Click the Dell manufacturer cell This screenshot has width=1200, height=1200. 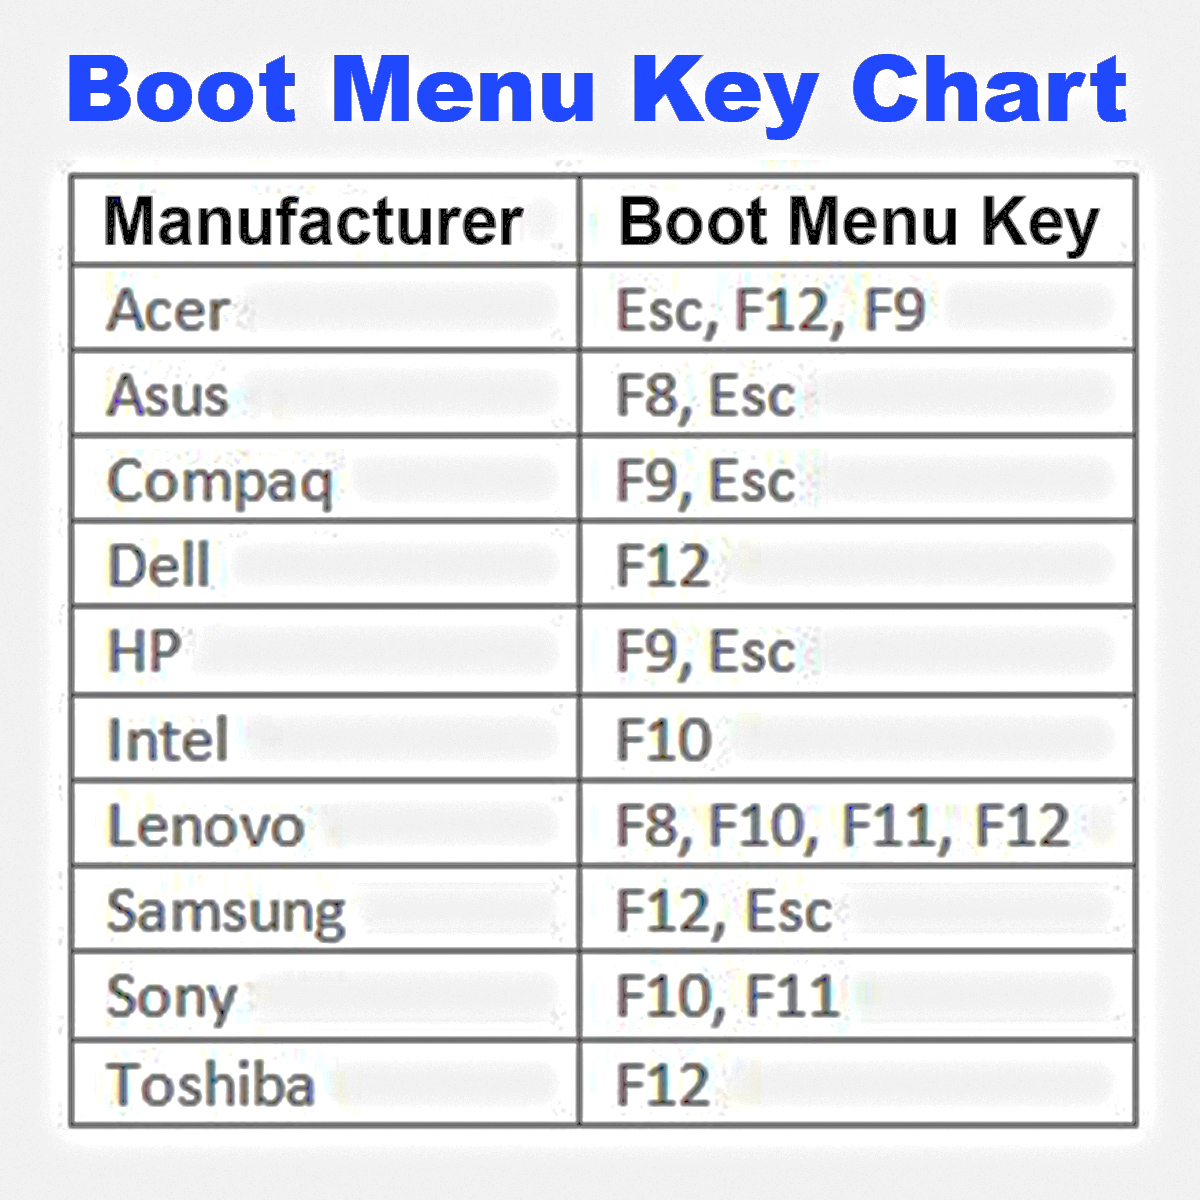click(x=325, y=564)
